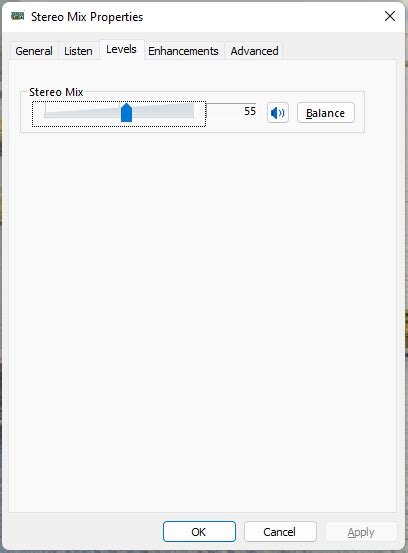408x553 pixels.
Task: Open the Balance settings button
Action: (325, 113)
